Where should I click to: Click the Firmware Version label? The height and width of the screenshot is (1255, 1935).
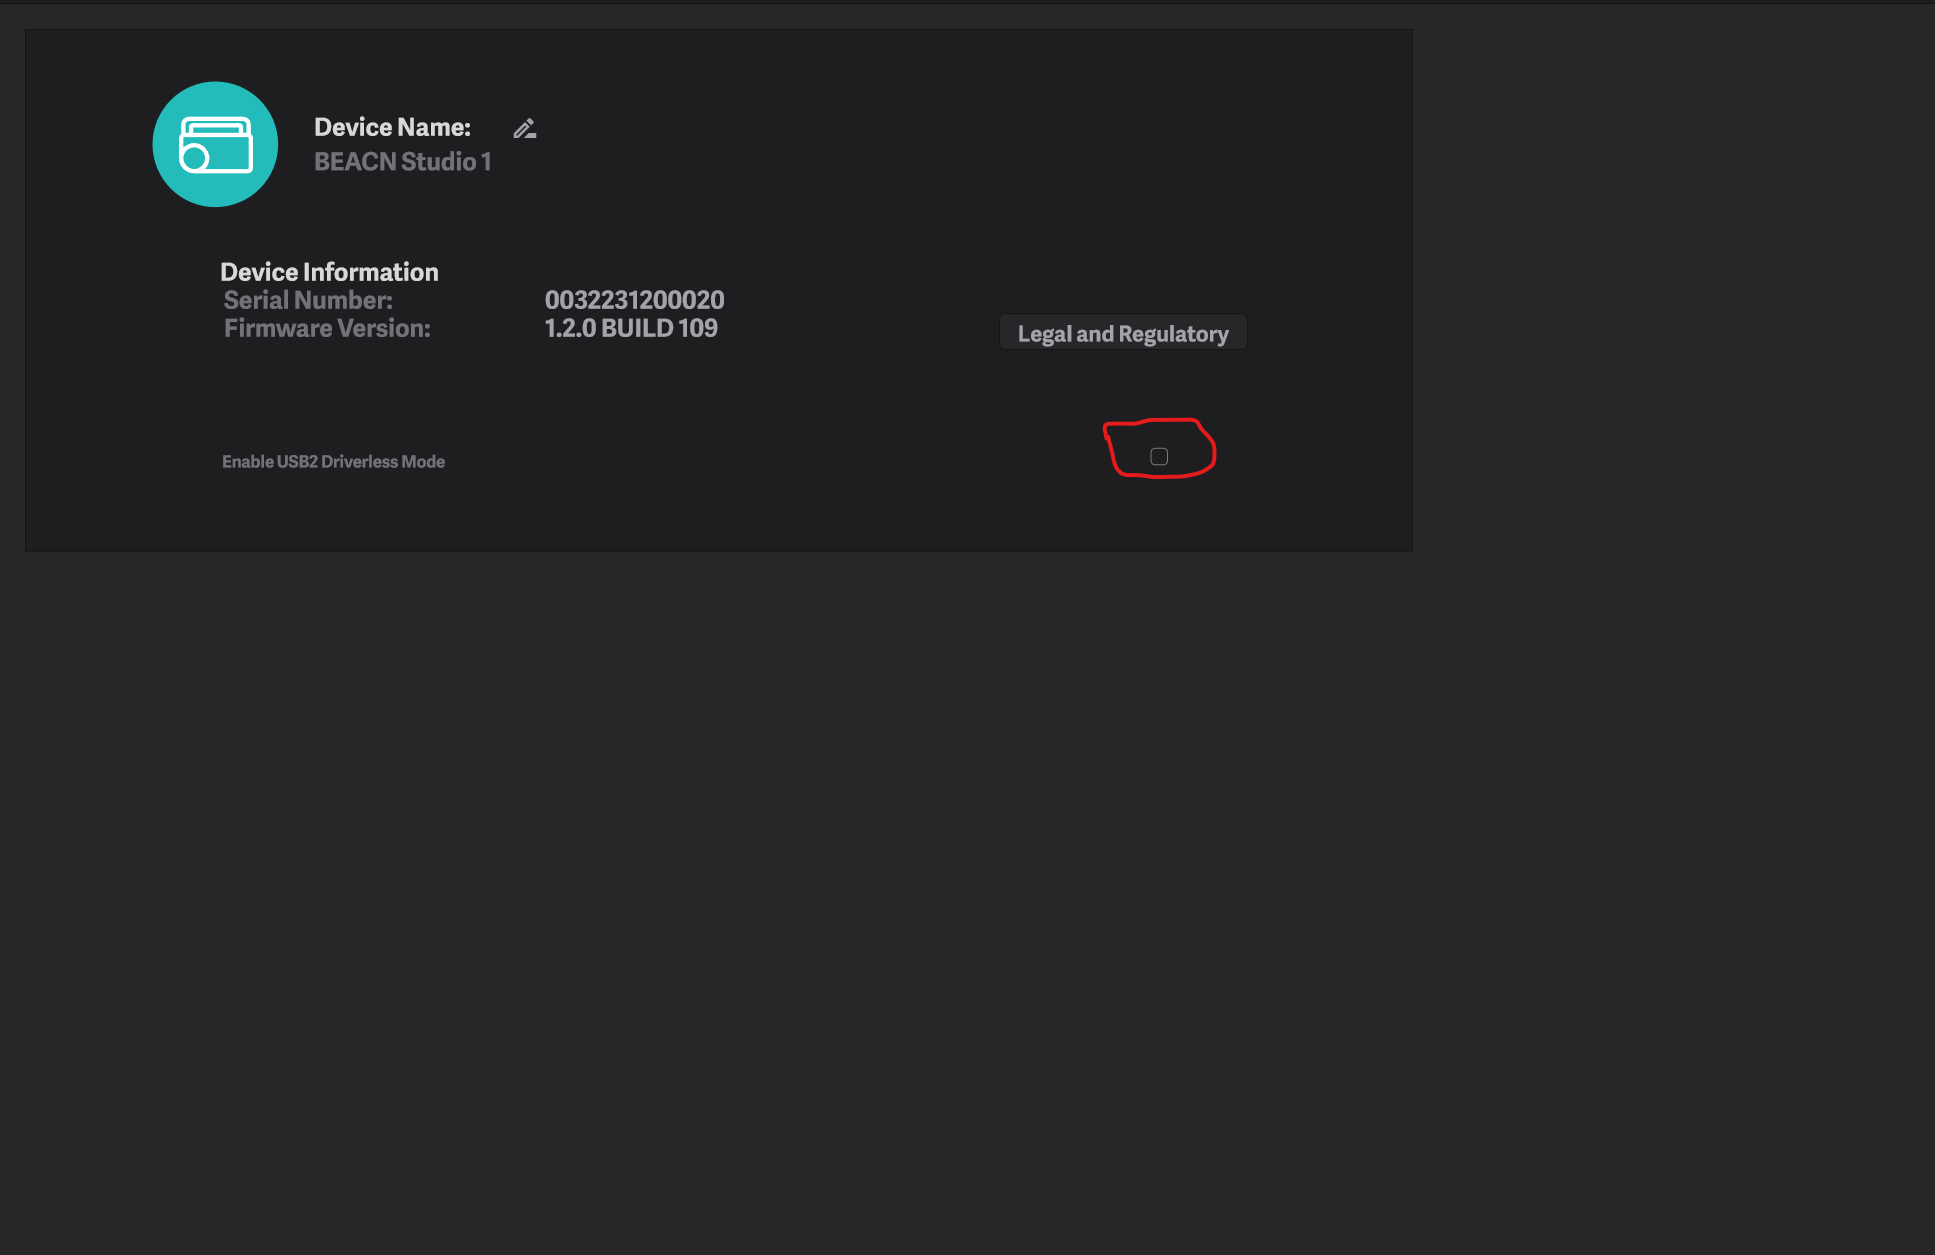(x=327, y=328)
